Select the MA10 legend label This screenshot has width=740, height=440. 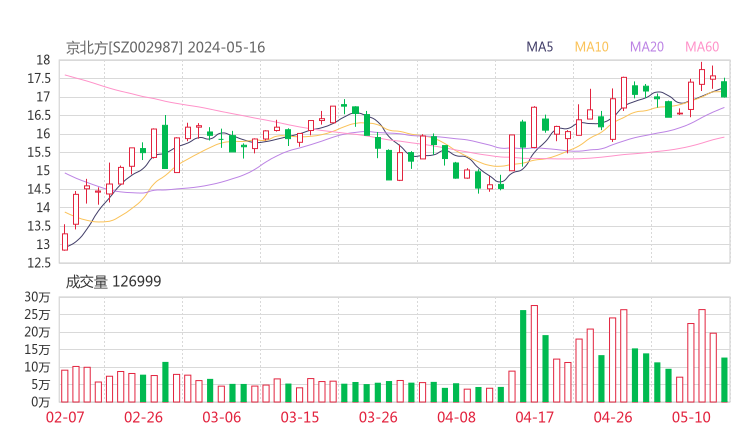pyautogui.click(x=591, y=47)
